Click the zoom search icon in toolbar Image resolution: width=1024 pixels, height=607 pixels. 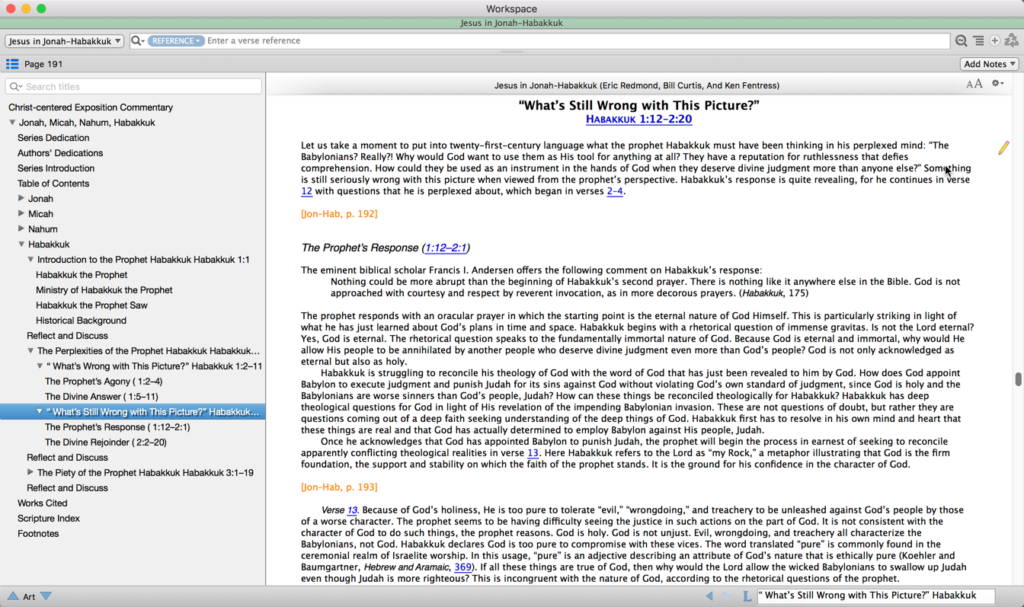pos(961,41)
